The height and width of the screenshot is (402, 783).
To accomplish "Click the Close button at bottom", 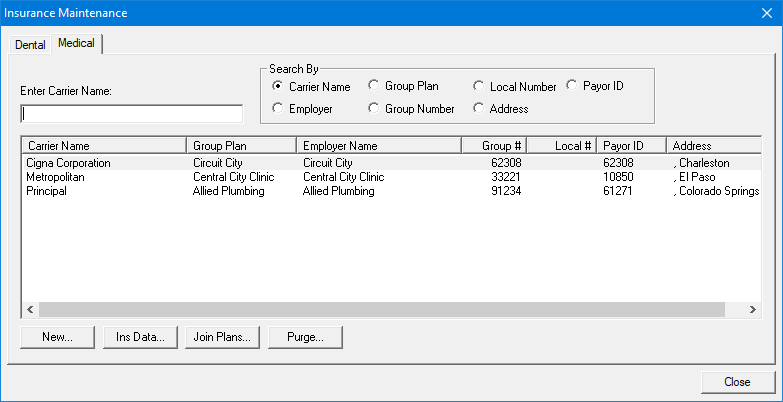I will coord(737,382).
